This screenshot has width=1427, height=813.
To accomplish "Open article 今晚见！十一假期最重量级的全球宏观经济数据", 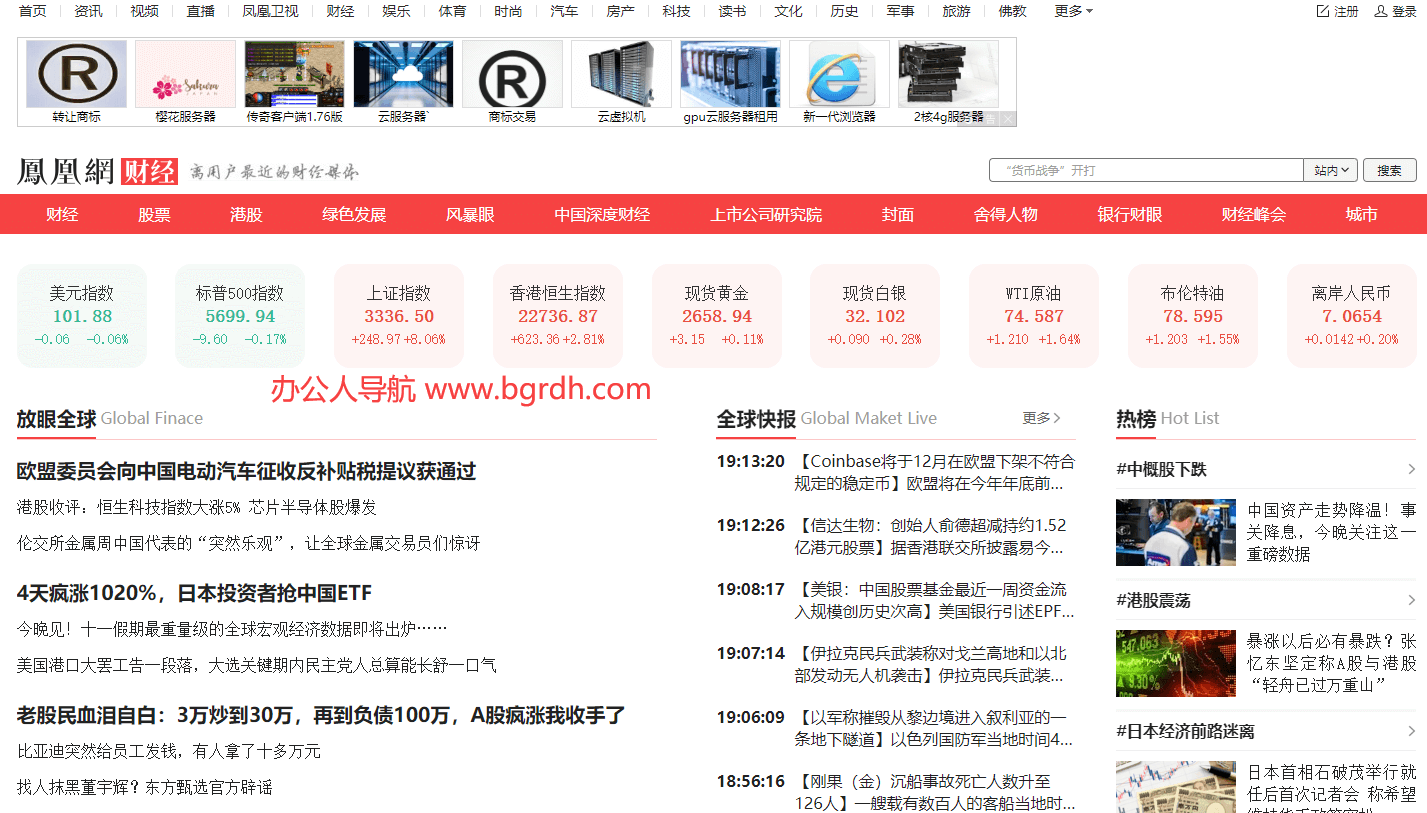I will [232, 629].
